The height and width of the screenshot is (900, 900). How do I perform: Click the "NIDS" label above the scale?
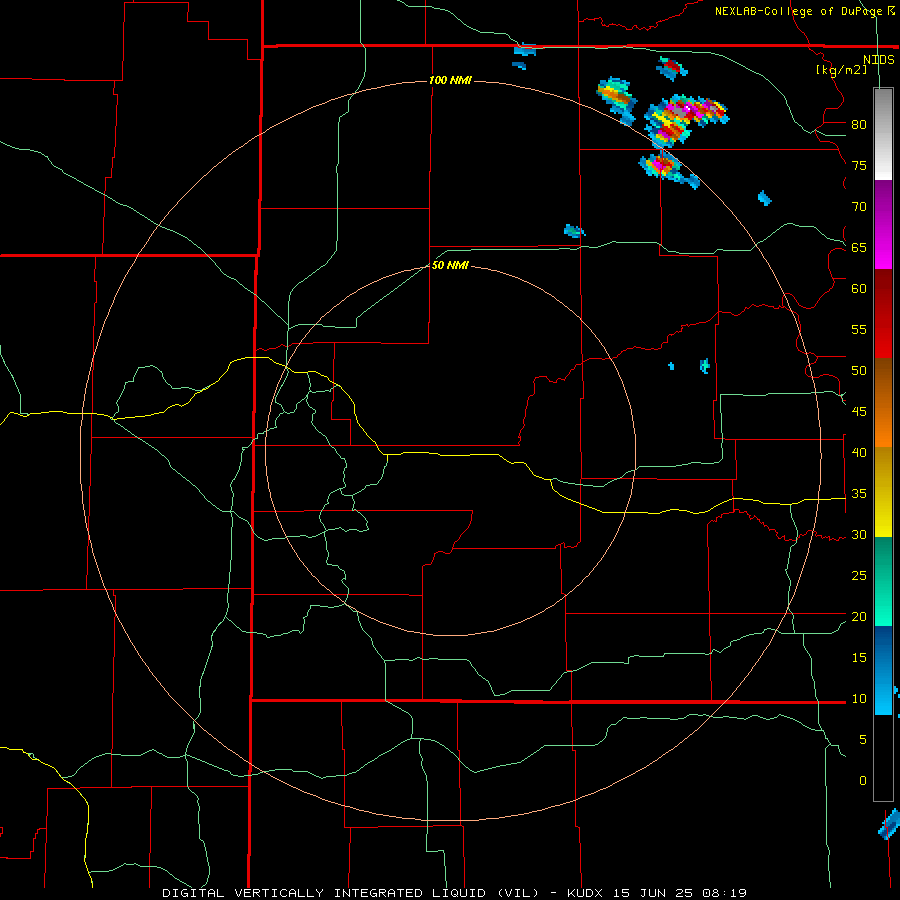[879, 60]
